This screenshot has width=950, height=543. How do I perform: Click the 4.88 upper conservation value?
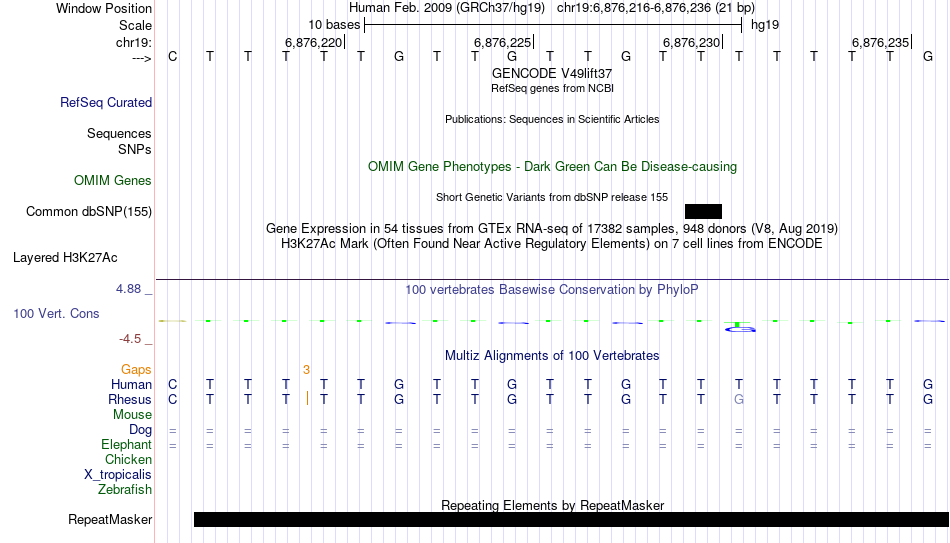pos(128,289)
